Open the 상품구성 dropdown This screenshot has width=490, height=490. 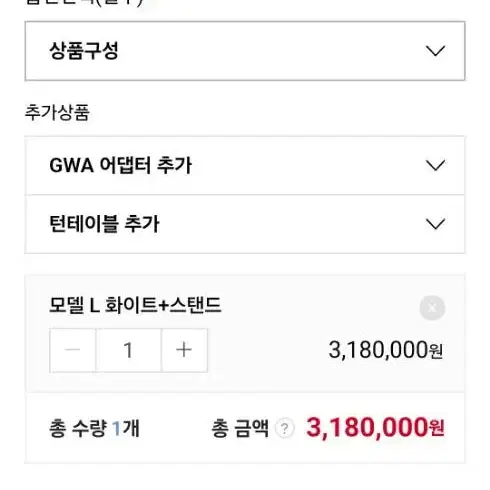245,51
